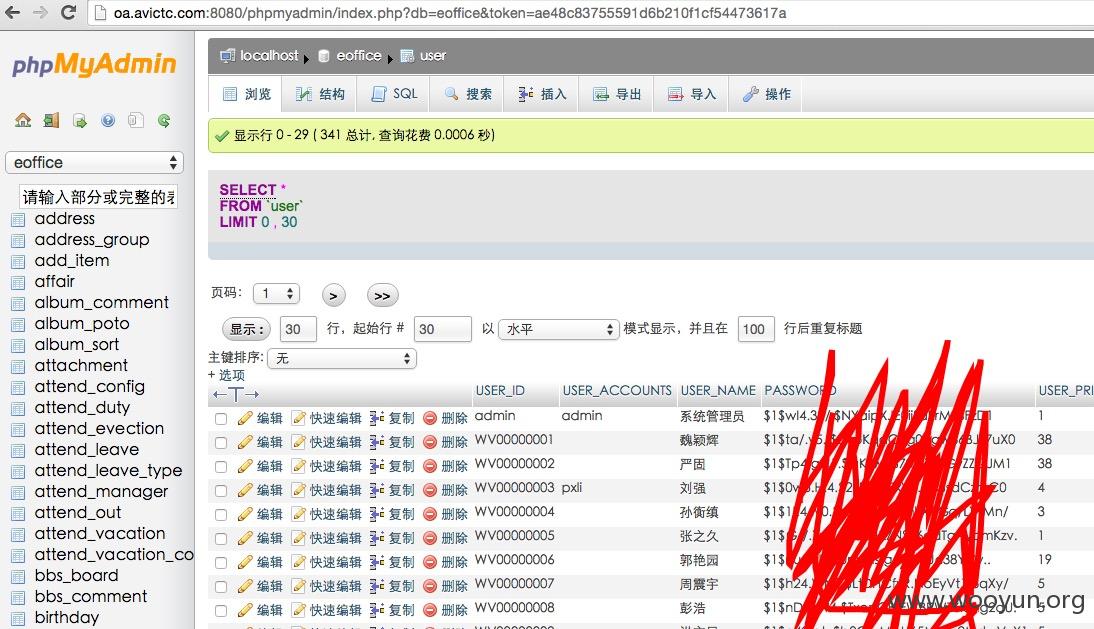This screenshot has height=629, width=1094.
Task: Click the table name filter box
Action: coord(98,197)
